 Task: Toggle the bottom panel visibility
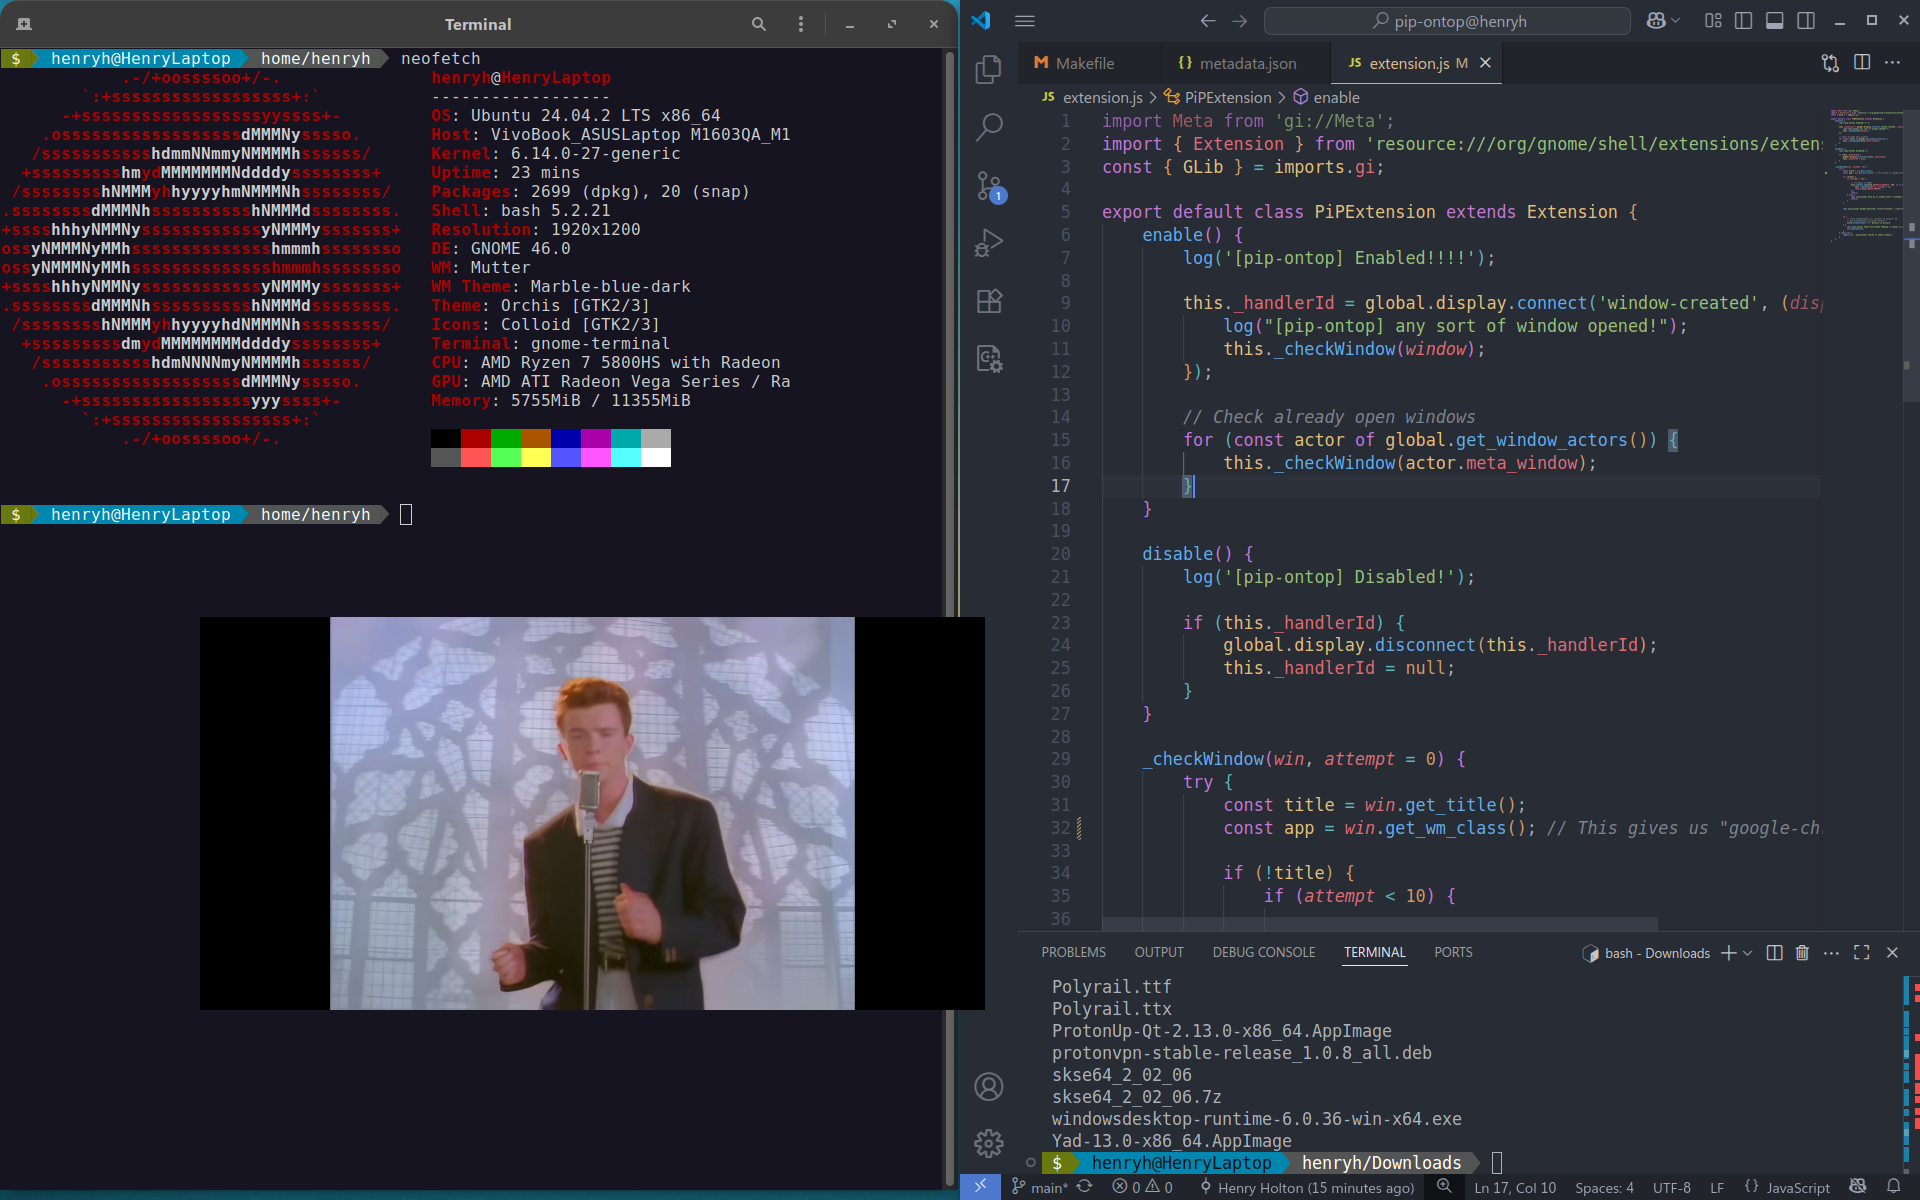[x=1775, y=21]
